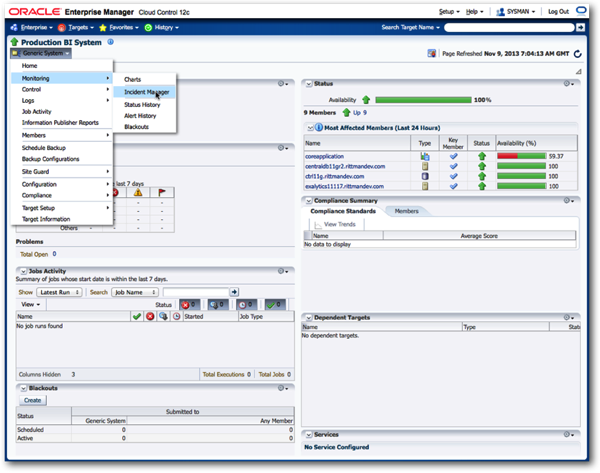Click the Create blackout button

tap(33, 400)
